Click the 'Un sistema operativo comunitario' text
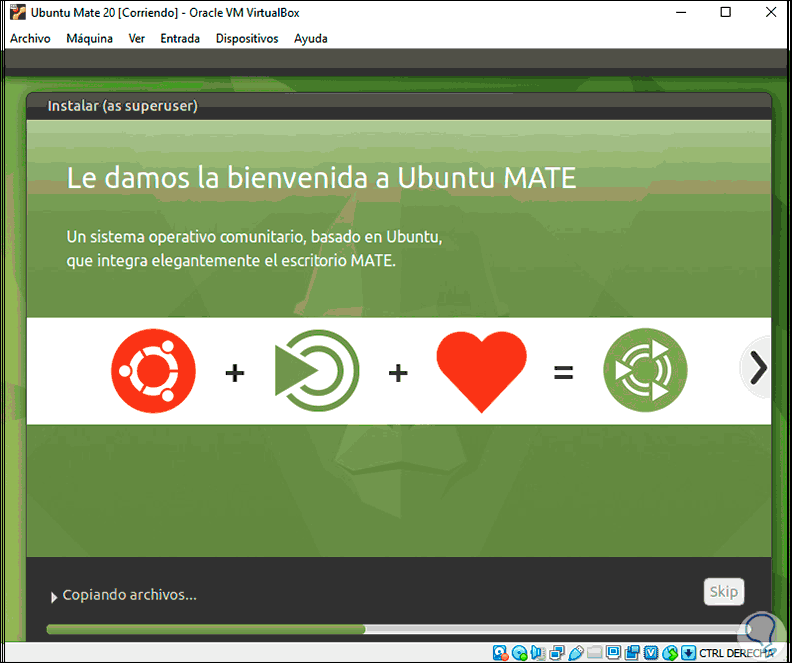 point(255,237)
